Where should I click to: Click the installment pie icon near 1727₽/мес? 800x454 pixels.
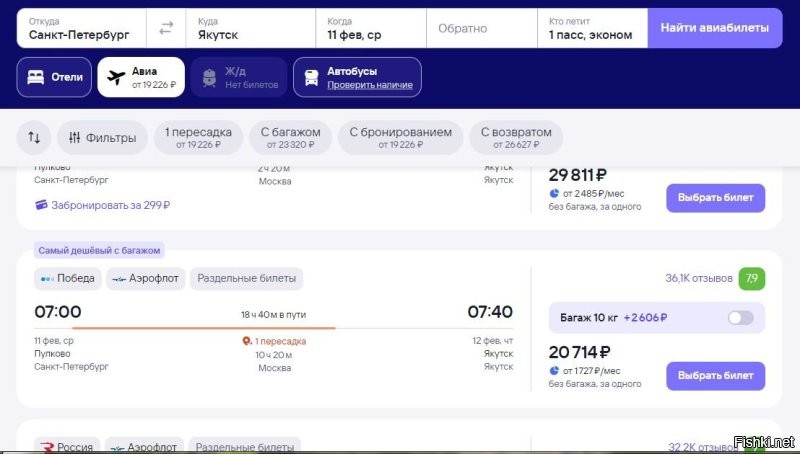point(554,370)
